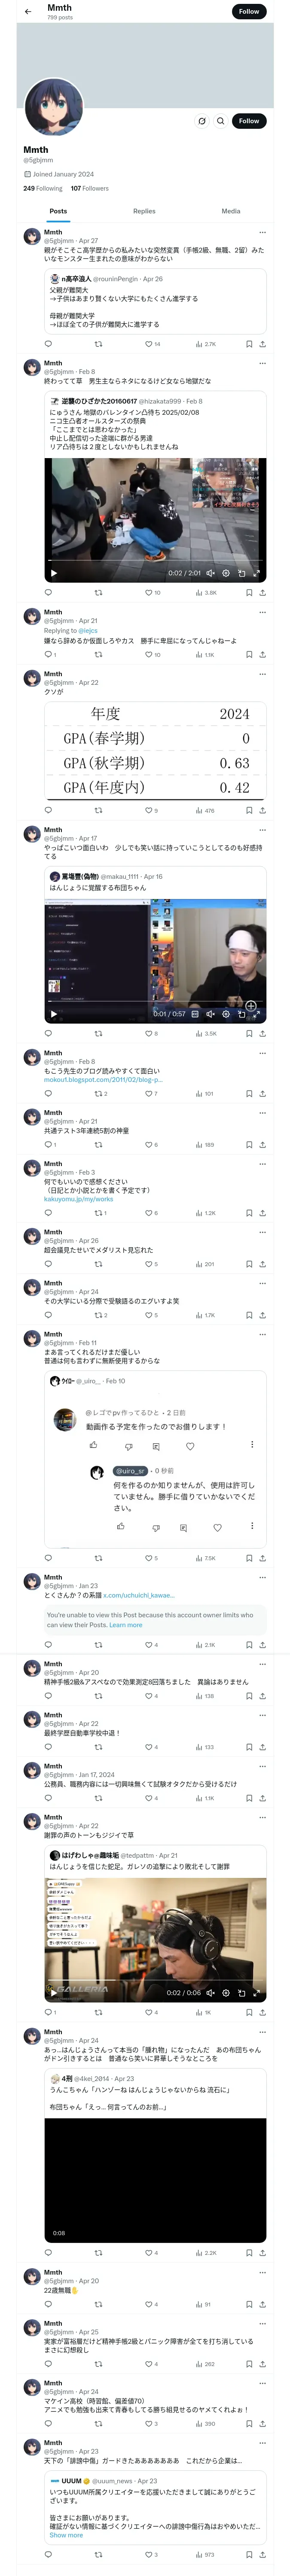Click the search icon on profile header

220,121
